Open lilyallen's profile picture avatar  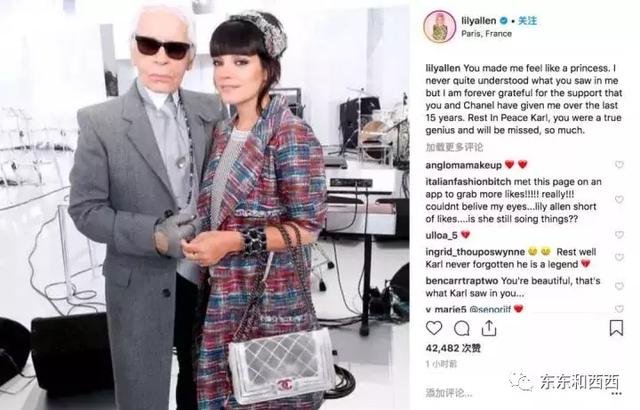click(x=440, y=27)
